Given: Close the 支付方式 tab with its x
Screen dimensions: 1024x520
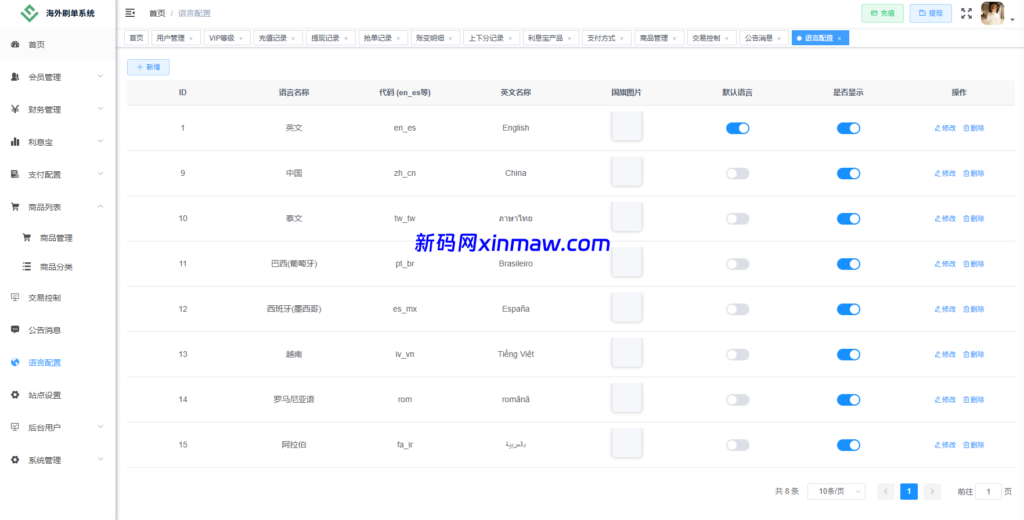Looking at the screenshot, I should pos(621,39).
